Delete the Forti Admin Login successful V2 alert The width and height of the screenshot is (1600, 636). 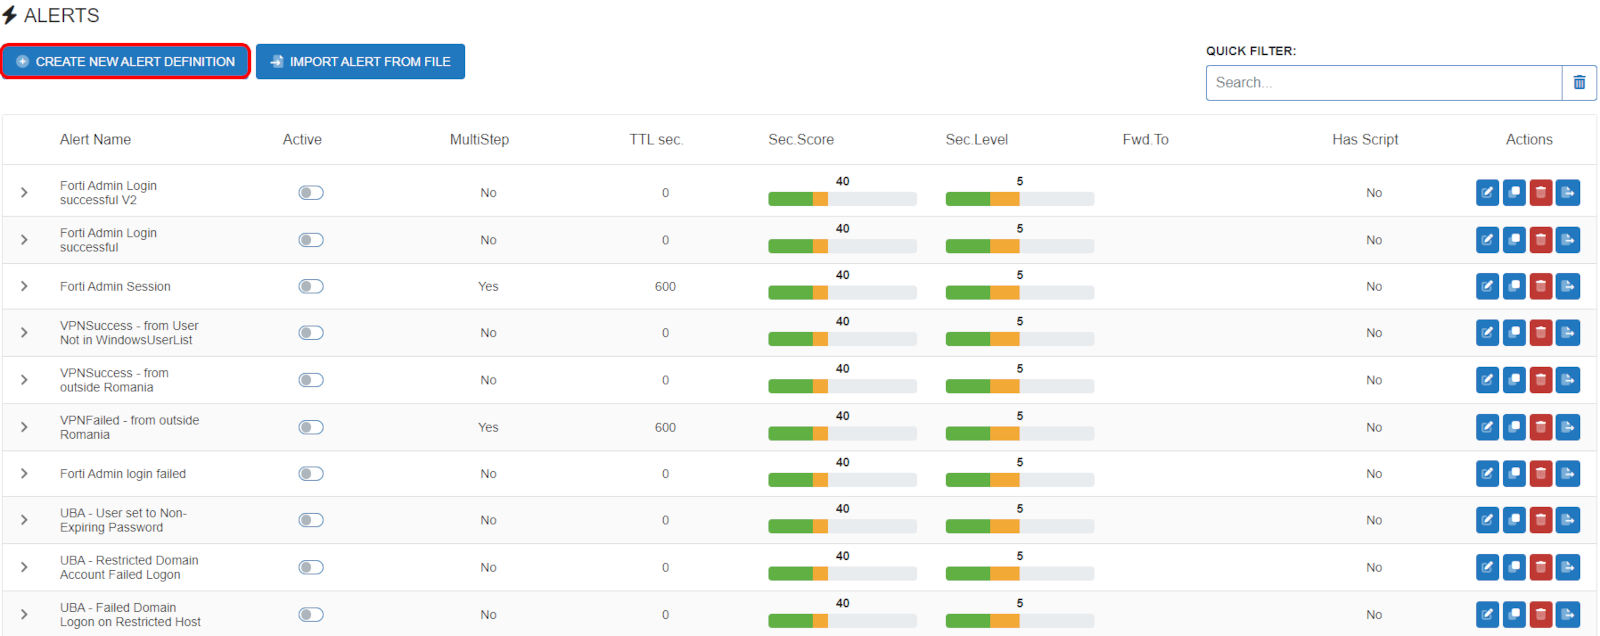click(x=1541, y=192)
